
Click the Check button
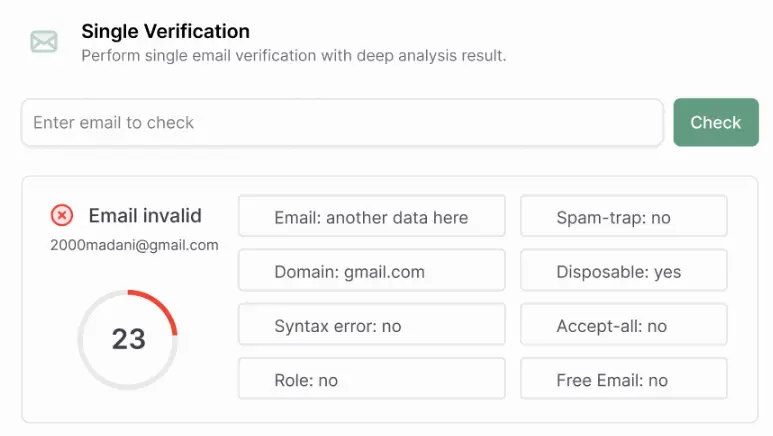click(716, 122)
